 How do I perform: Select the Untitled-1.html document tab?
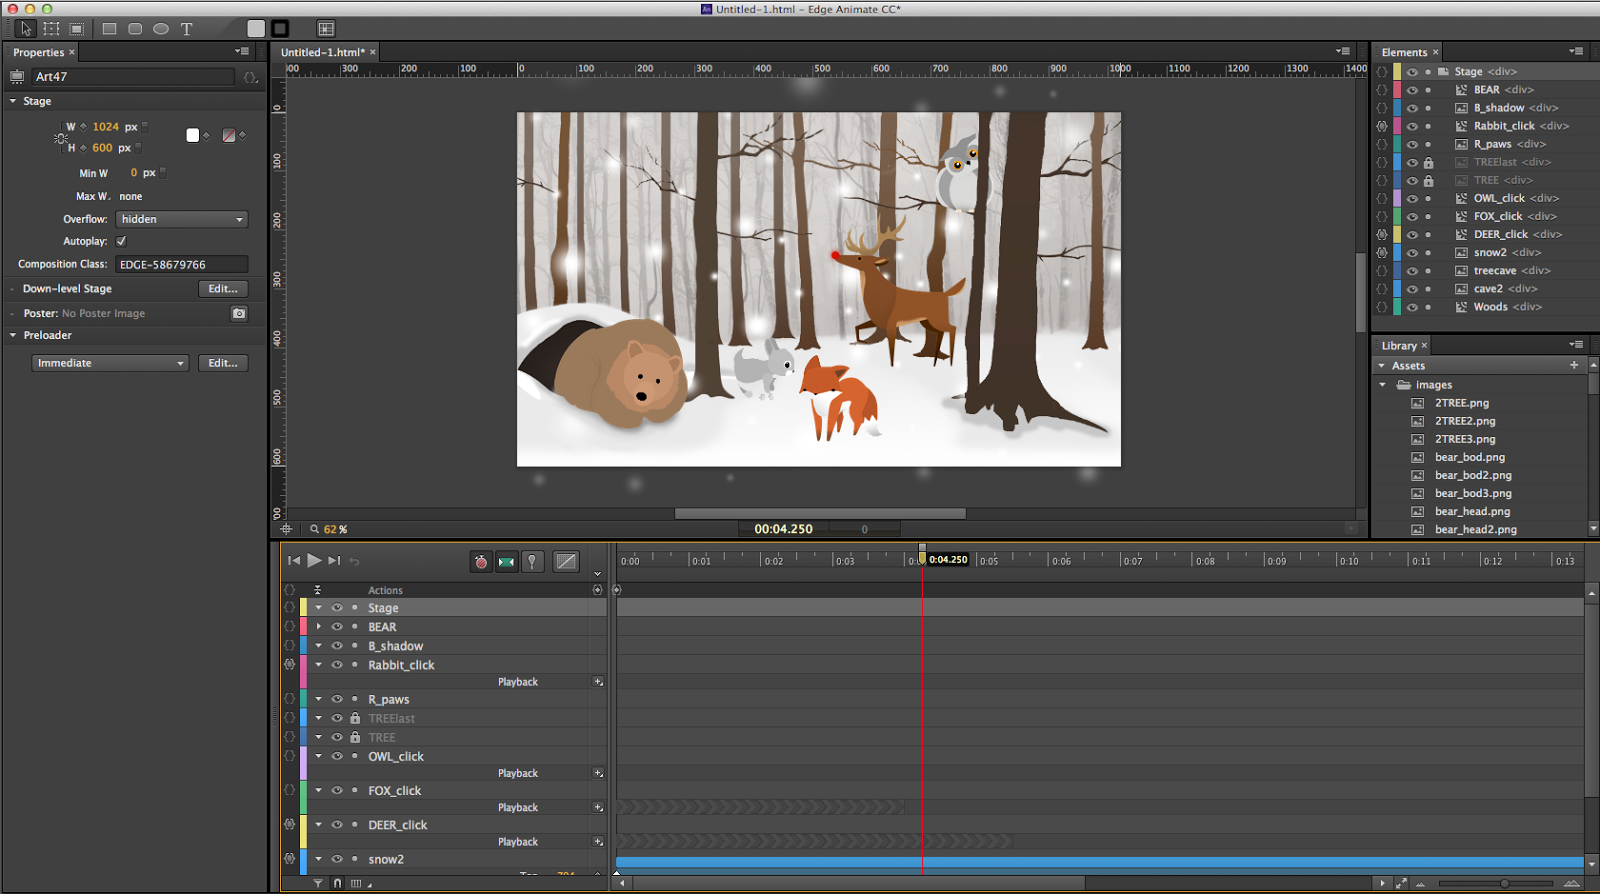[x=322, y=52]
